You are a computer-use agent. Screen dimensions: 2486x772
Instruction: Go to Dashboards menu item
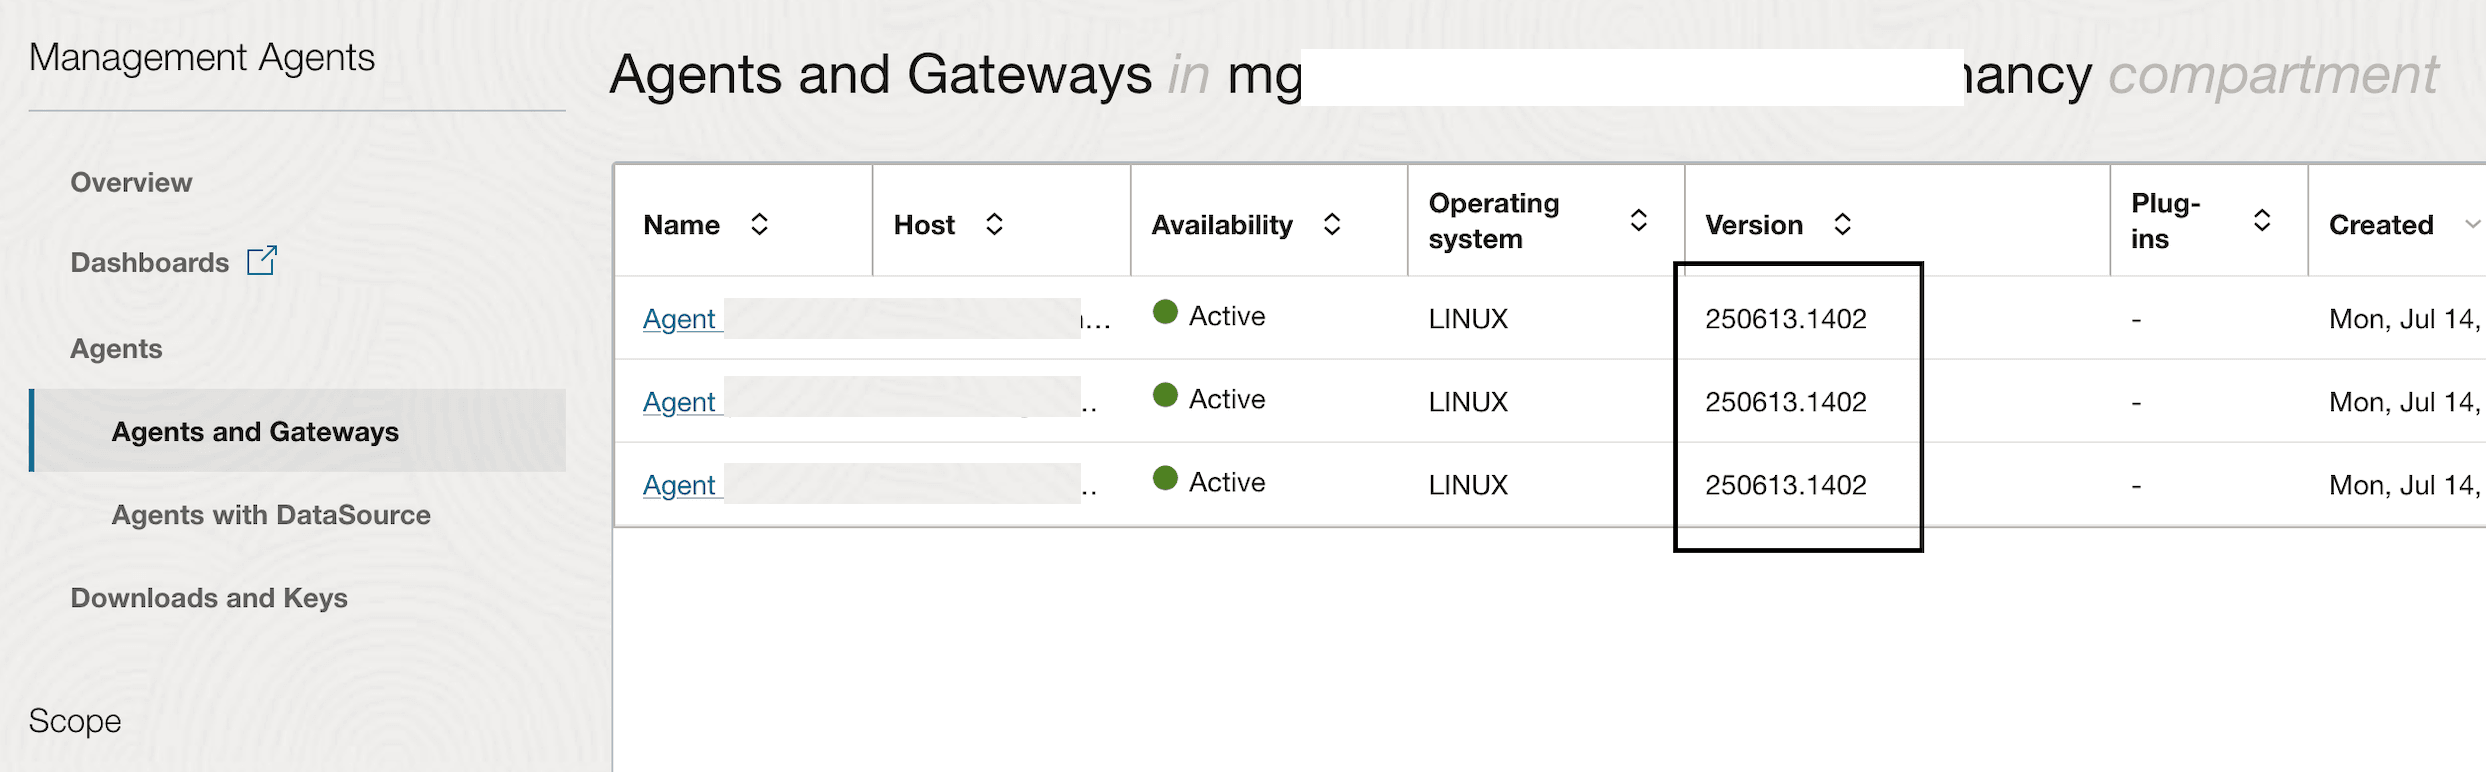pos(150,262)
